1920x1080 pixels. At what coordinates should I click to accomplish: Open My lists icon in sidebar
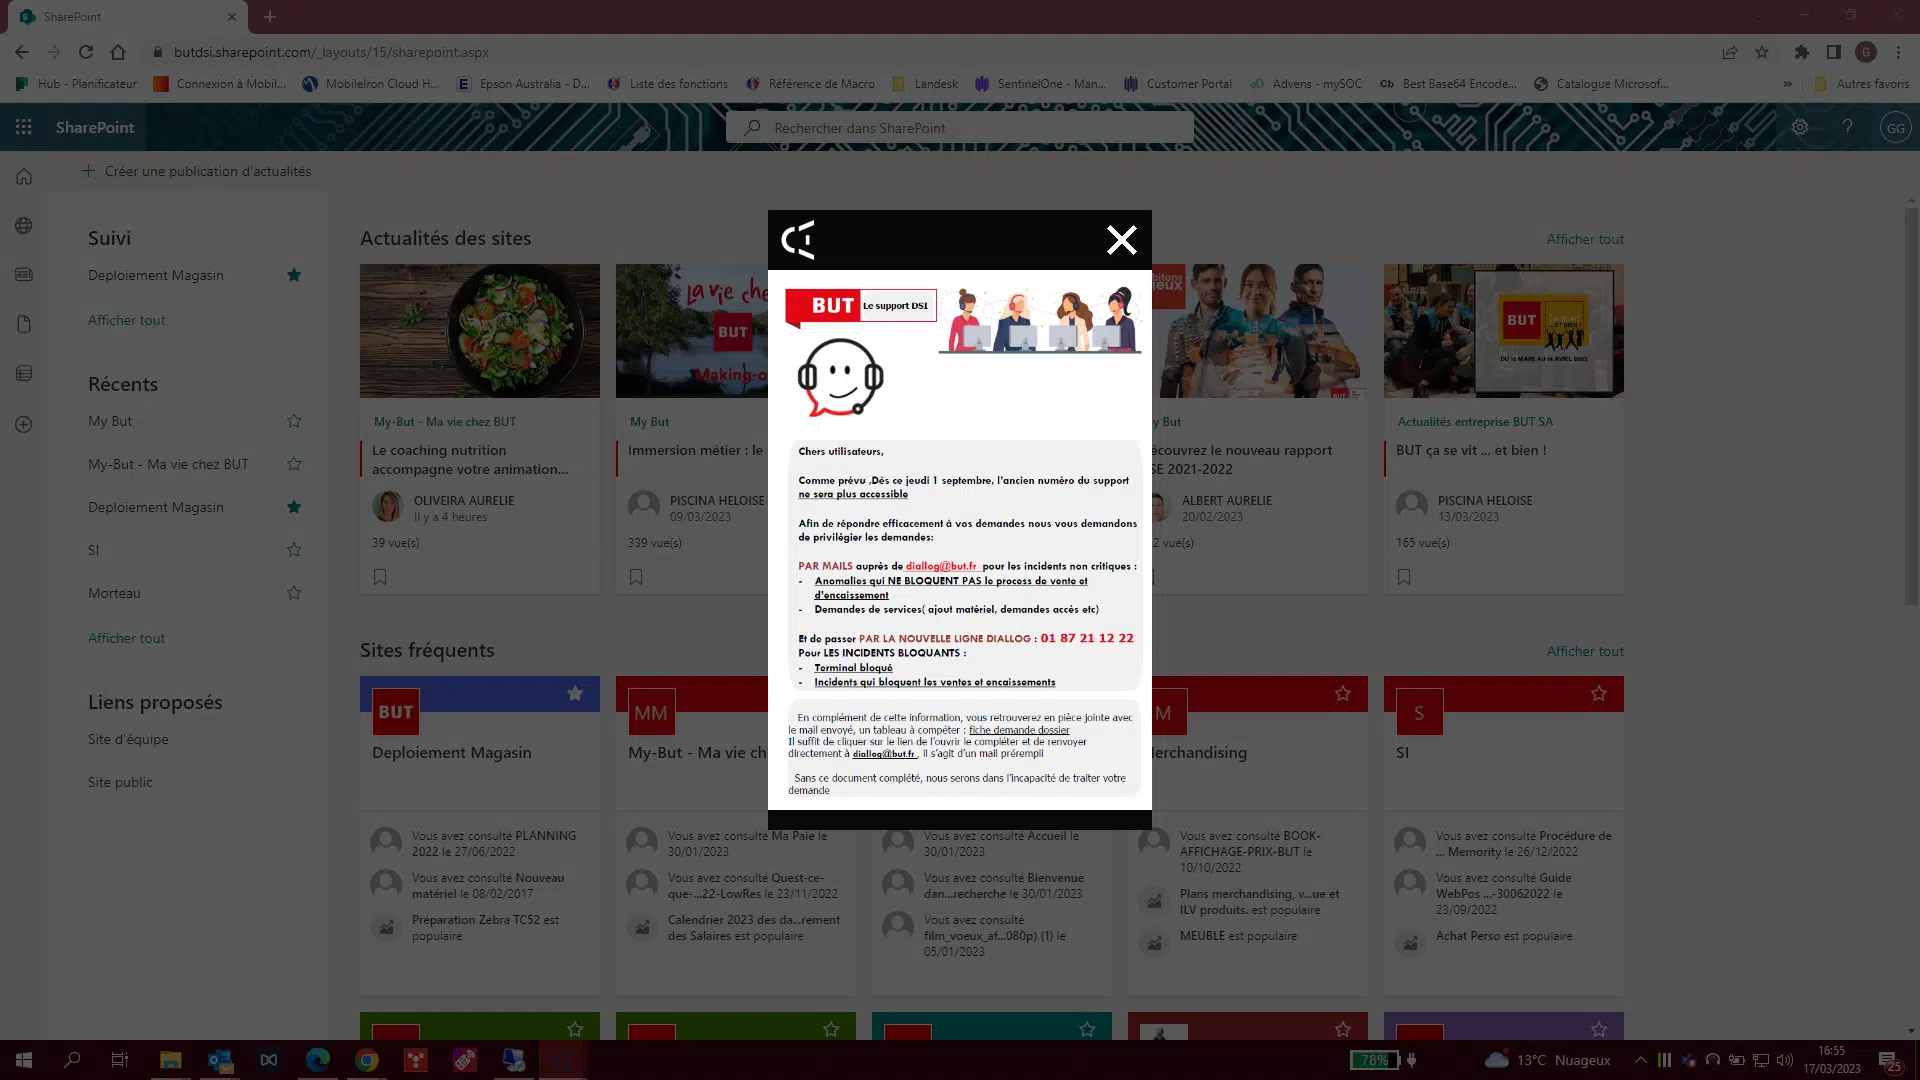click(x=24, y=374)
